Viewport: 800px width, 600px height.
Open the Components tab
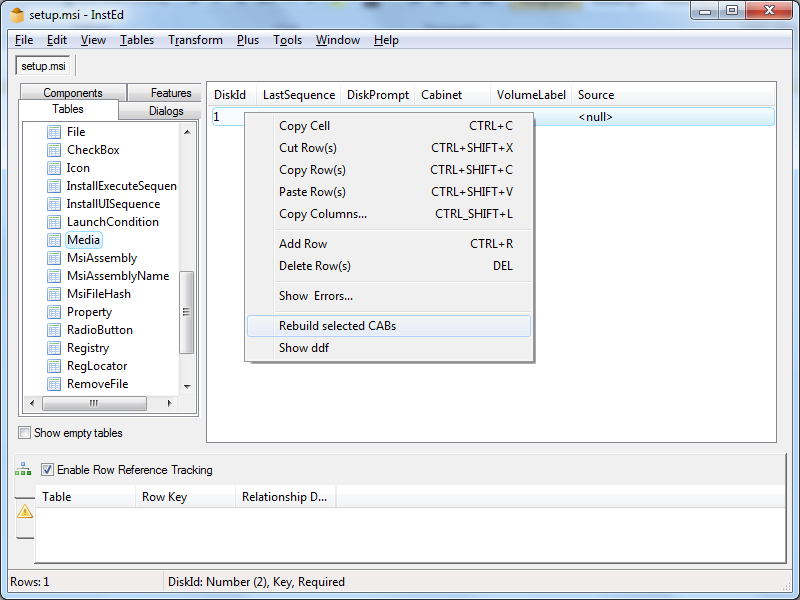(x=73, y=93)
